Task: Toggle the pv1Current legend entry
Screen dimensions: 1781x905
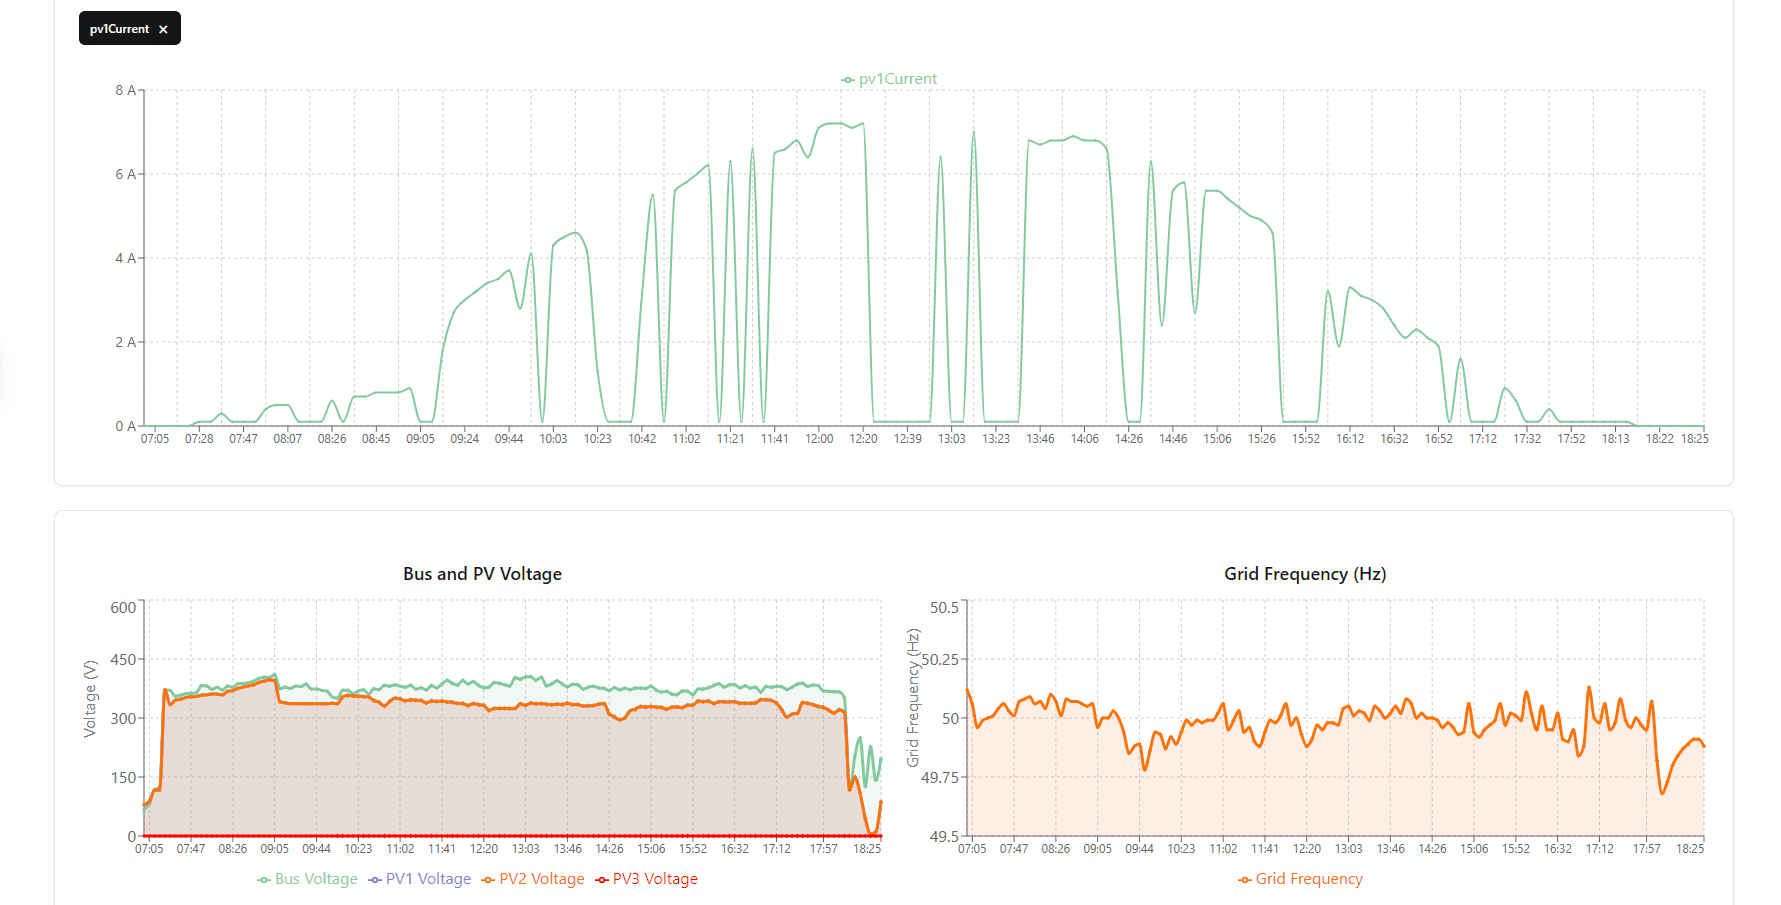Action: [889, 79]
